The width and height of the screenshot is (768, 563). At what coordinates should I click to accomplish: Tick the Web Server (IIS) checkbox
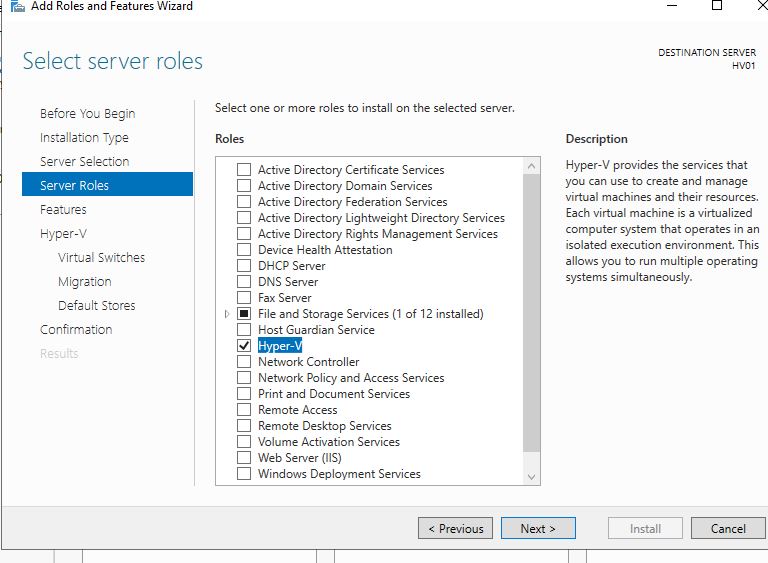pos(244,458)
